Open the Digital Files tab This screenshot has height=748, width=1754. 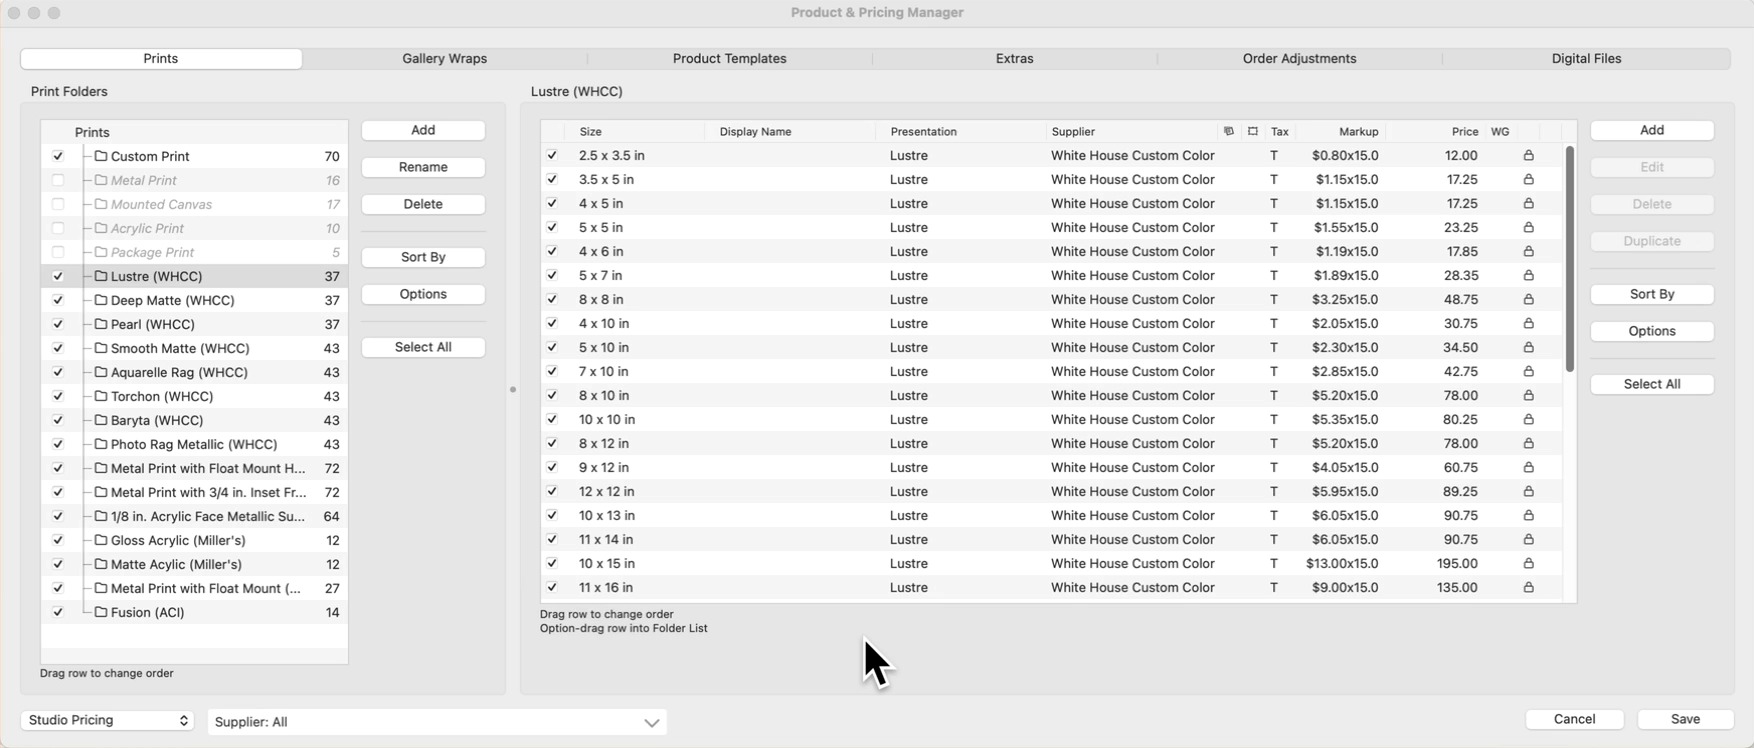coord(1586,59)
